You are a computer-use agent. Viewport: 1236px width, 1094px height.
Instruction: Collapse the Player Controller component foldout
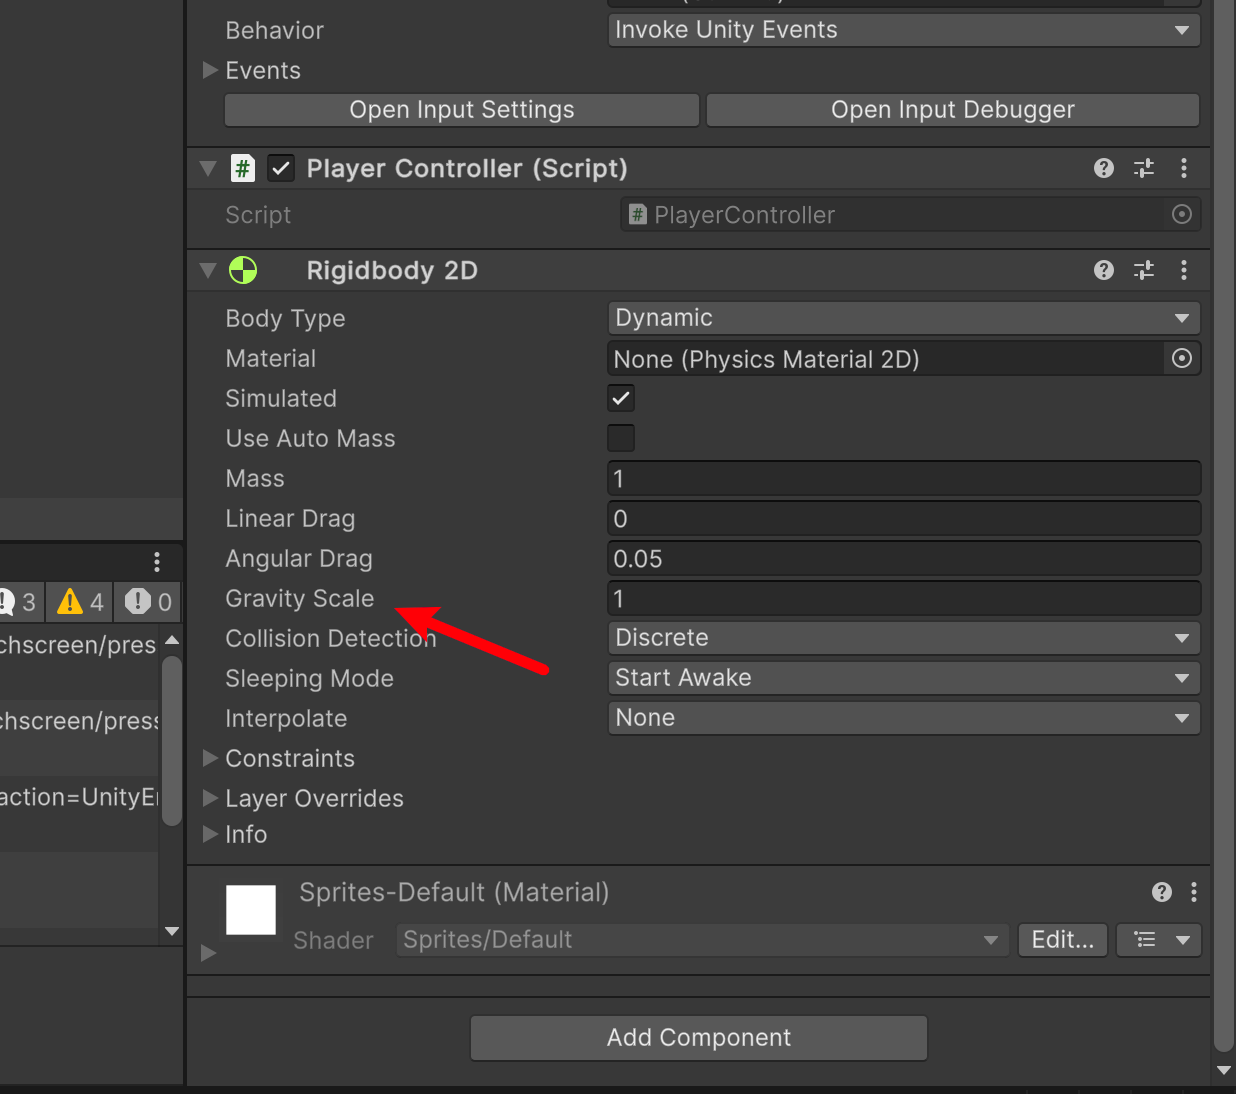click(208, 168)
